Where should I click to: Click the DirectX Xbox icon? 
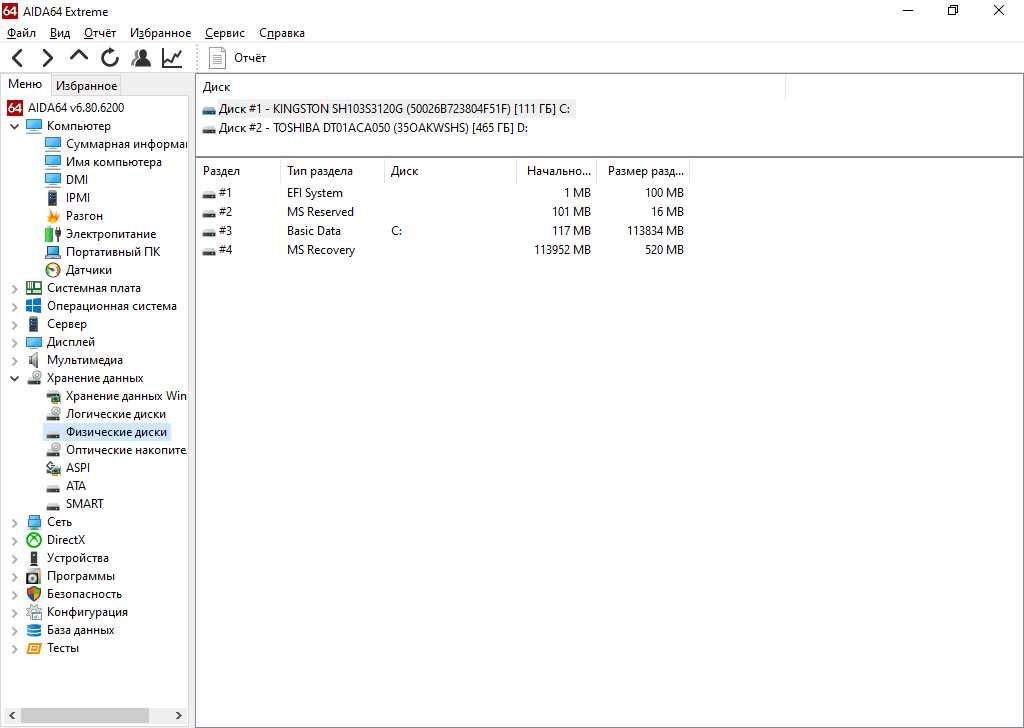[34, 540]
